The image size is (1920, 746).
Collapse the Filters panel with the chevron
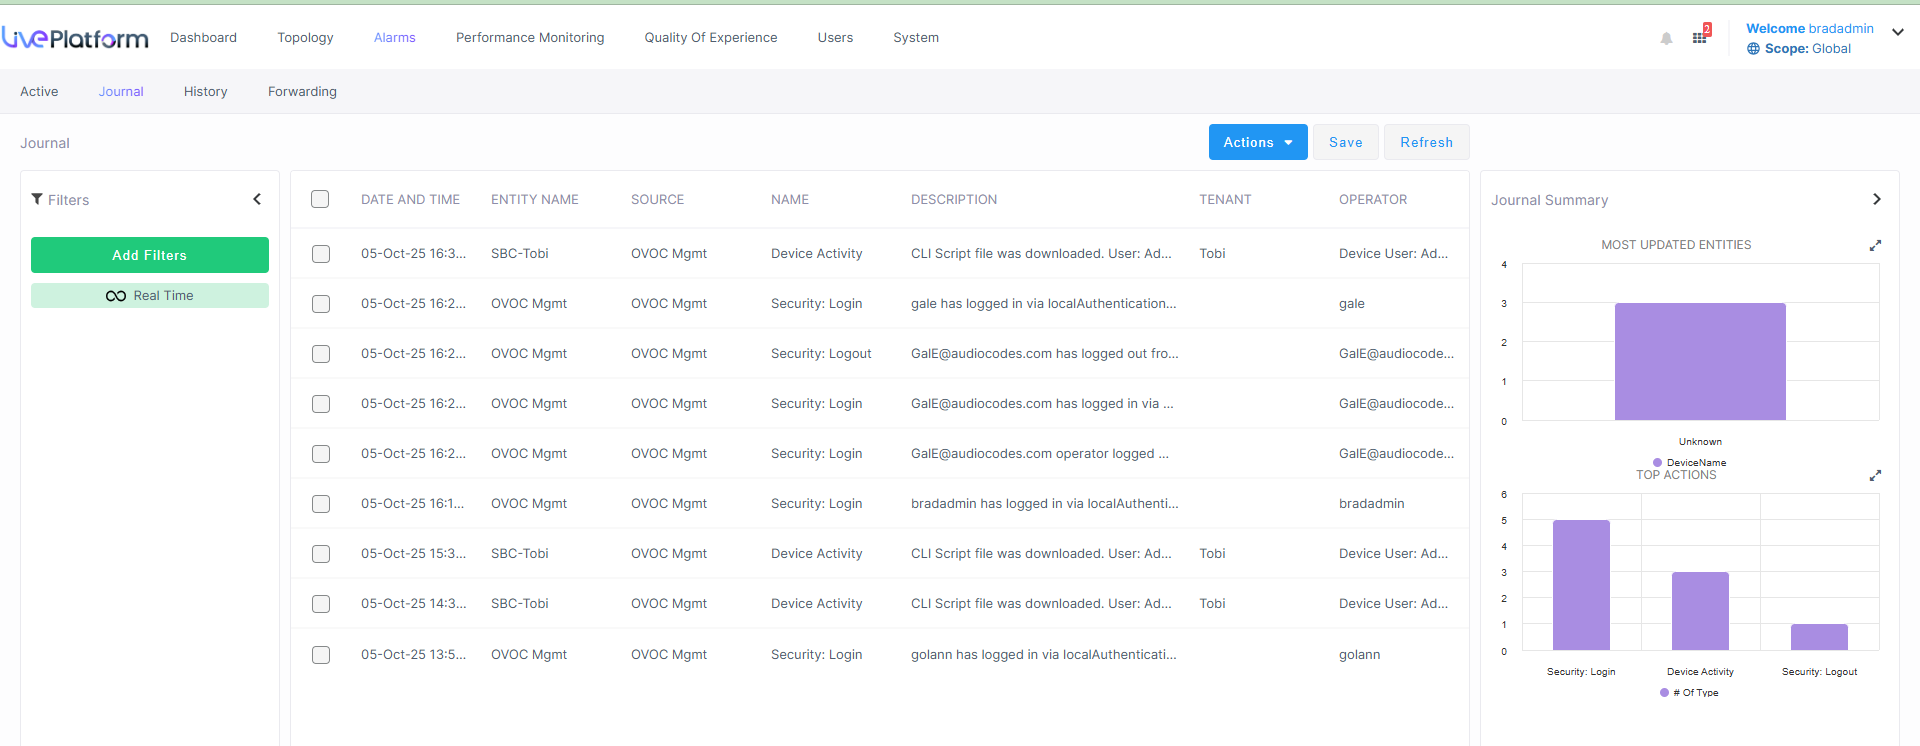click(x=257, y=199)
